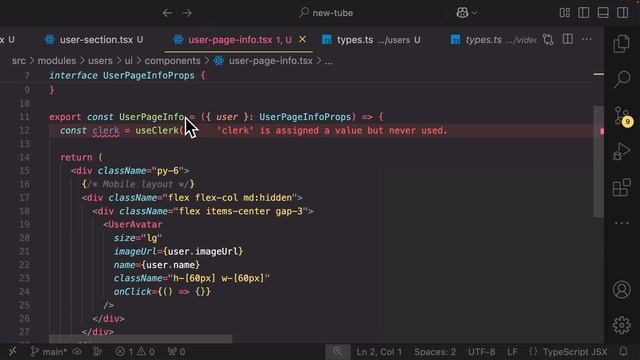Click the vertical editor scrollbar thumb
640x360 pixels.
pyautogui.click(x=598, y=162)
